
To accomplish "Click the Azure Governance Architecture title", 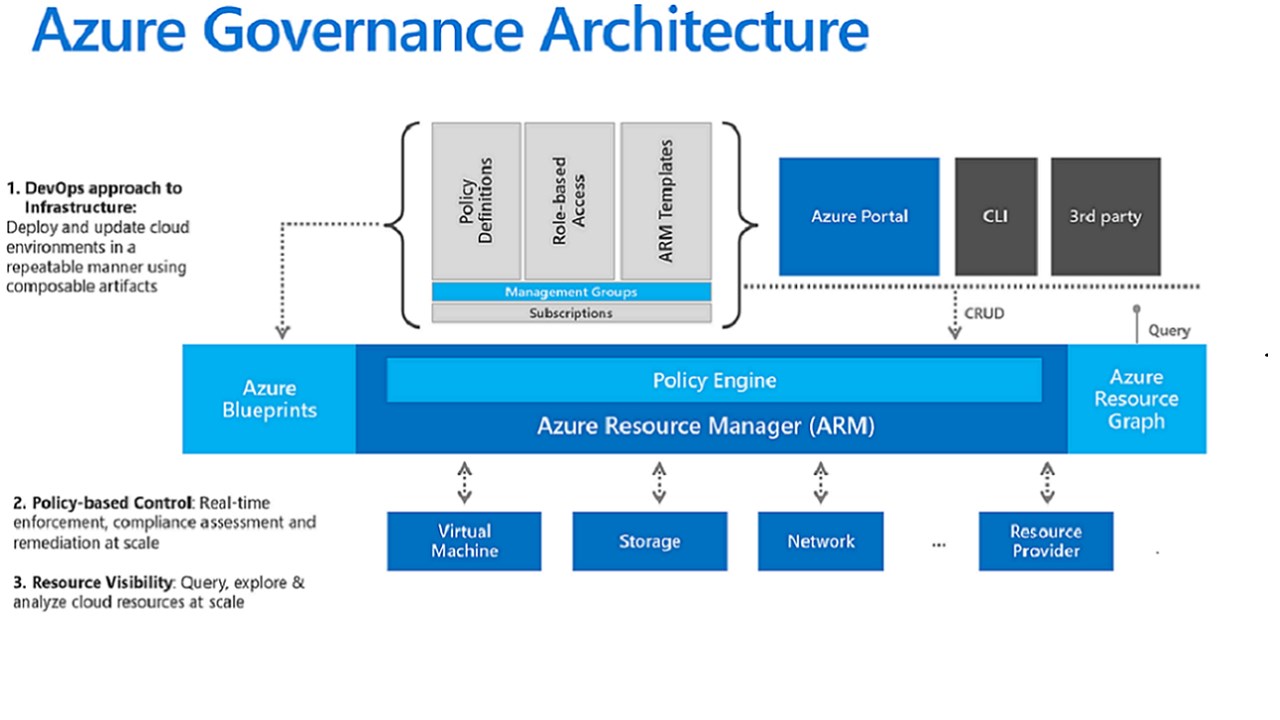I will pyautogui.click(x=450, y=32).
